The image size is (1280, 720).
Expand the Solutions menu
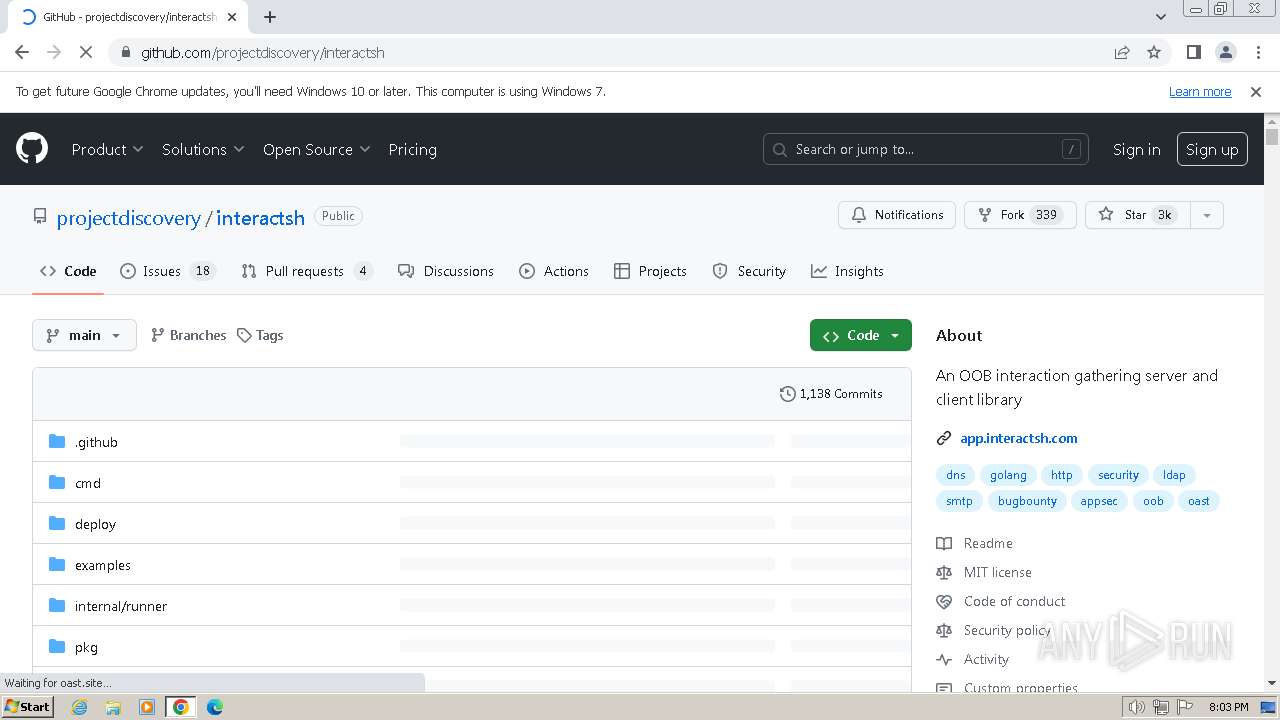click(x=203, y=149)
